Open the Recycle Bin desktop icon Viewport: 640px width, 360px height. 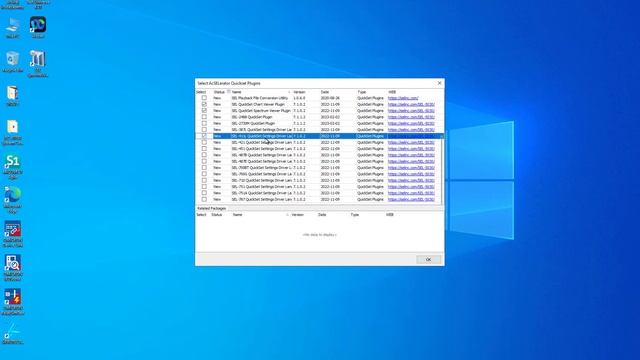point(13,62)
